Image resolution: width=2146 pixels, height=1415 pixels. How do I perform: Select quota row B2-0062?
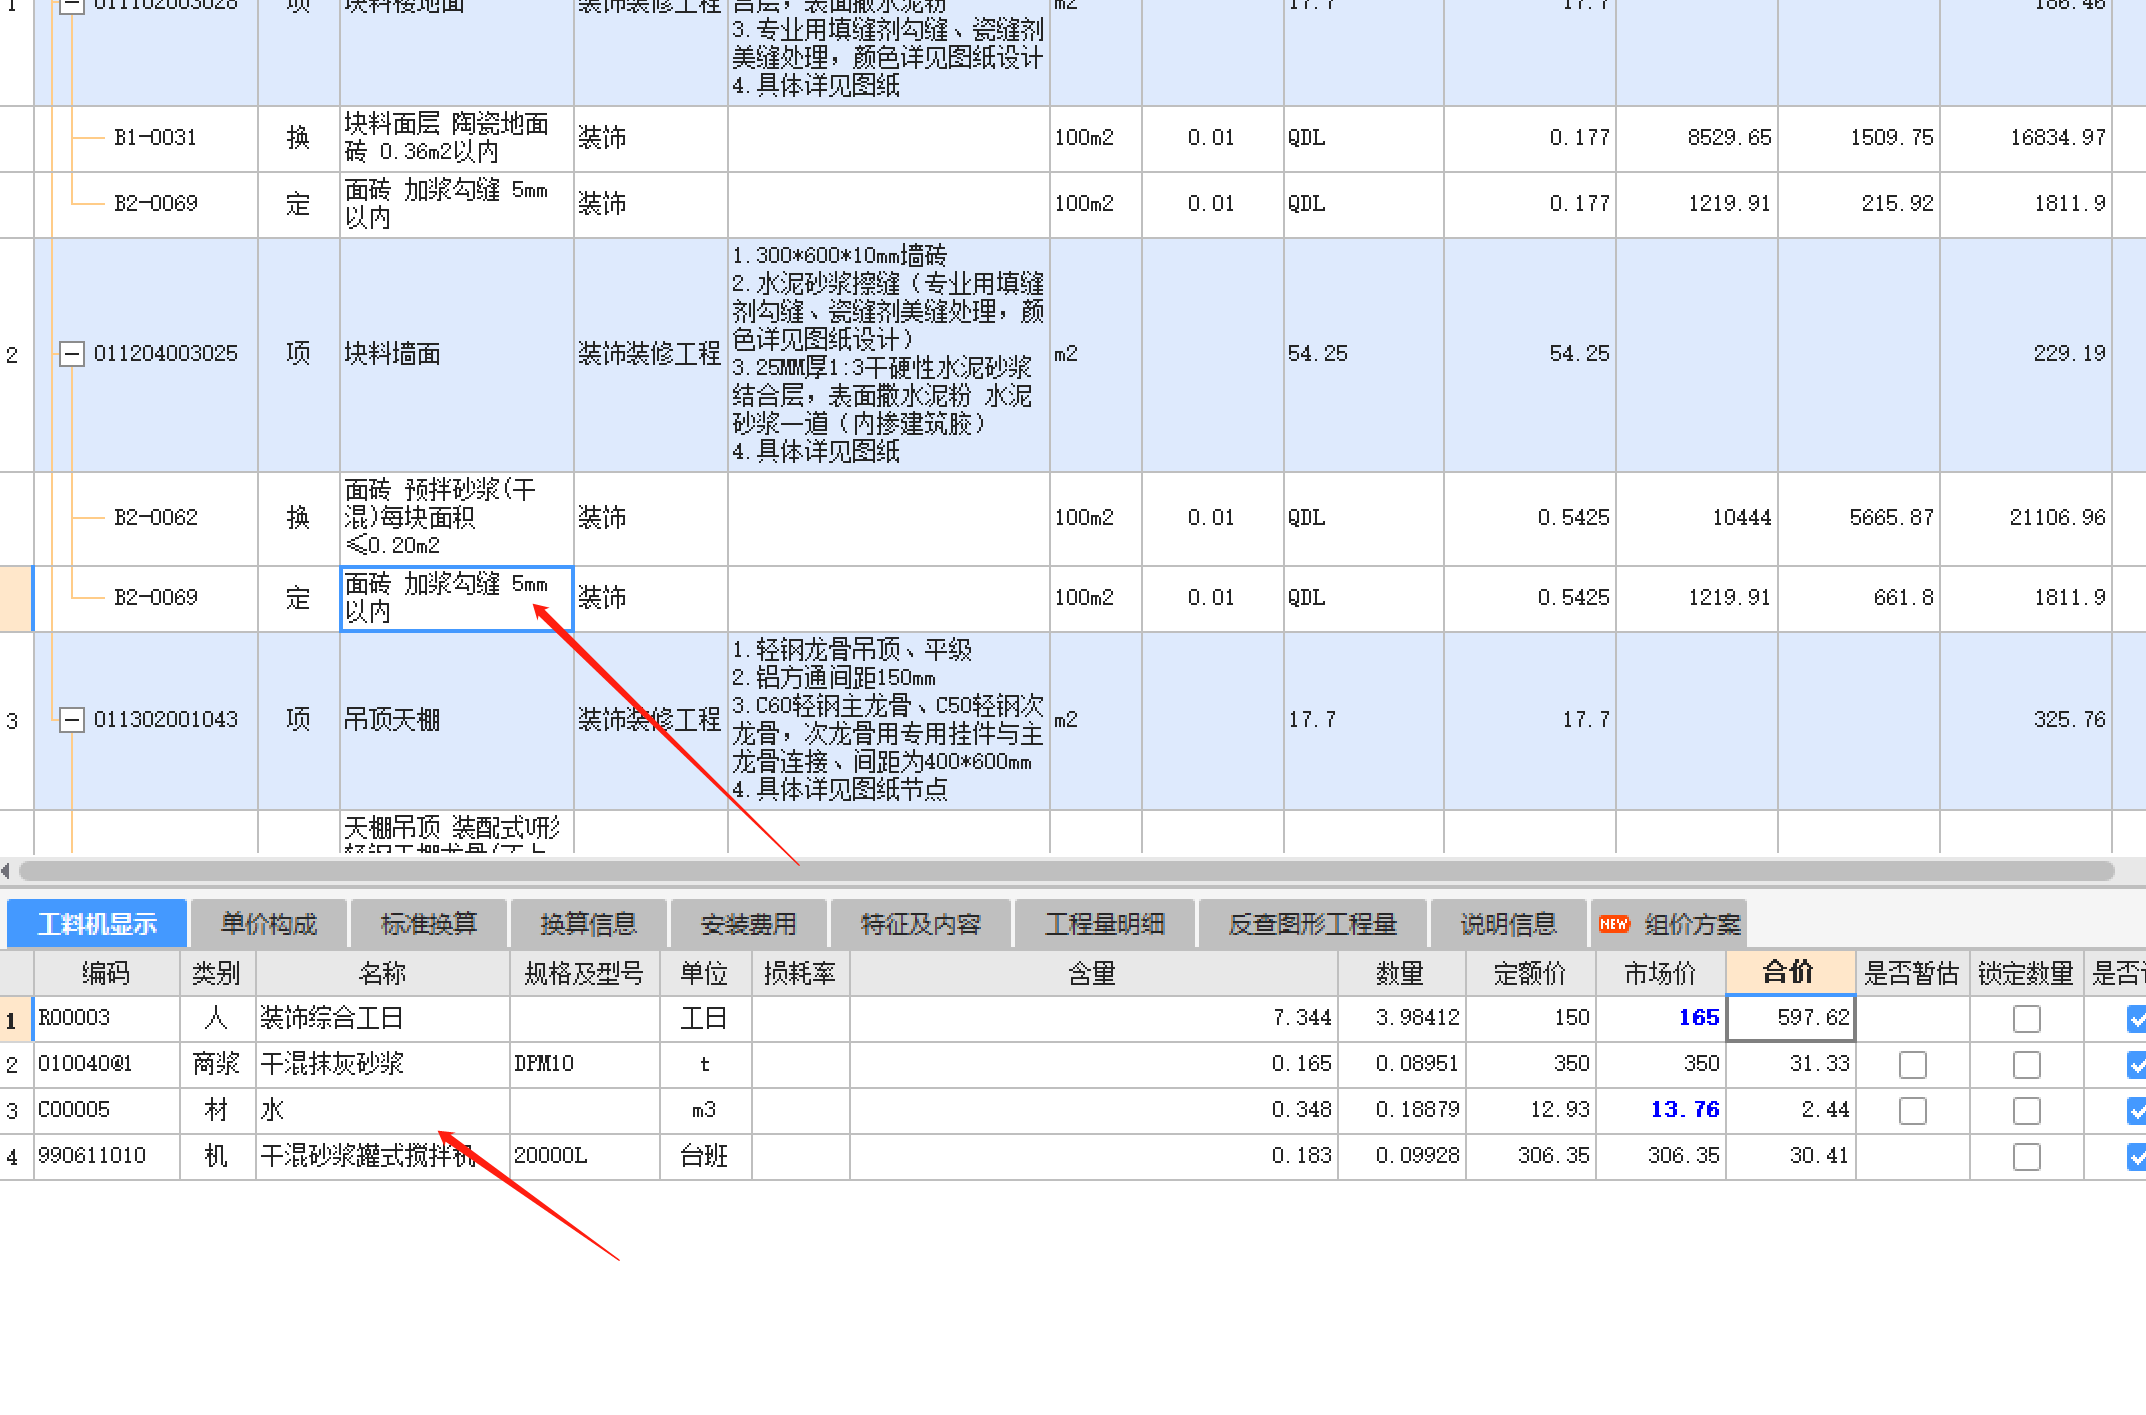pos(156,518)
